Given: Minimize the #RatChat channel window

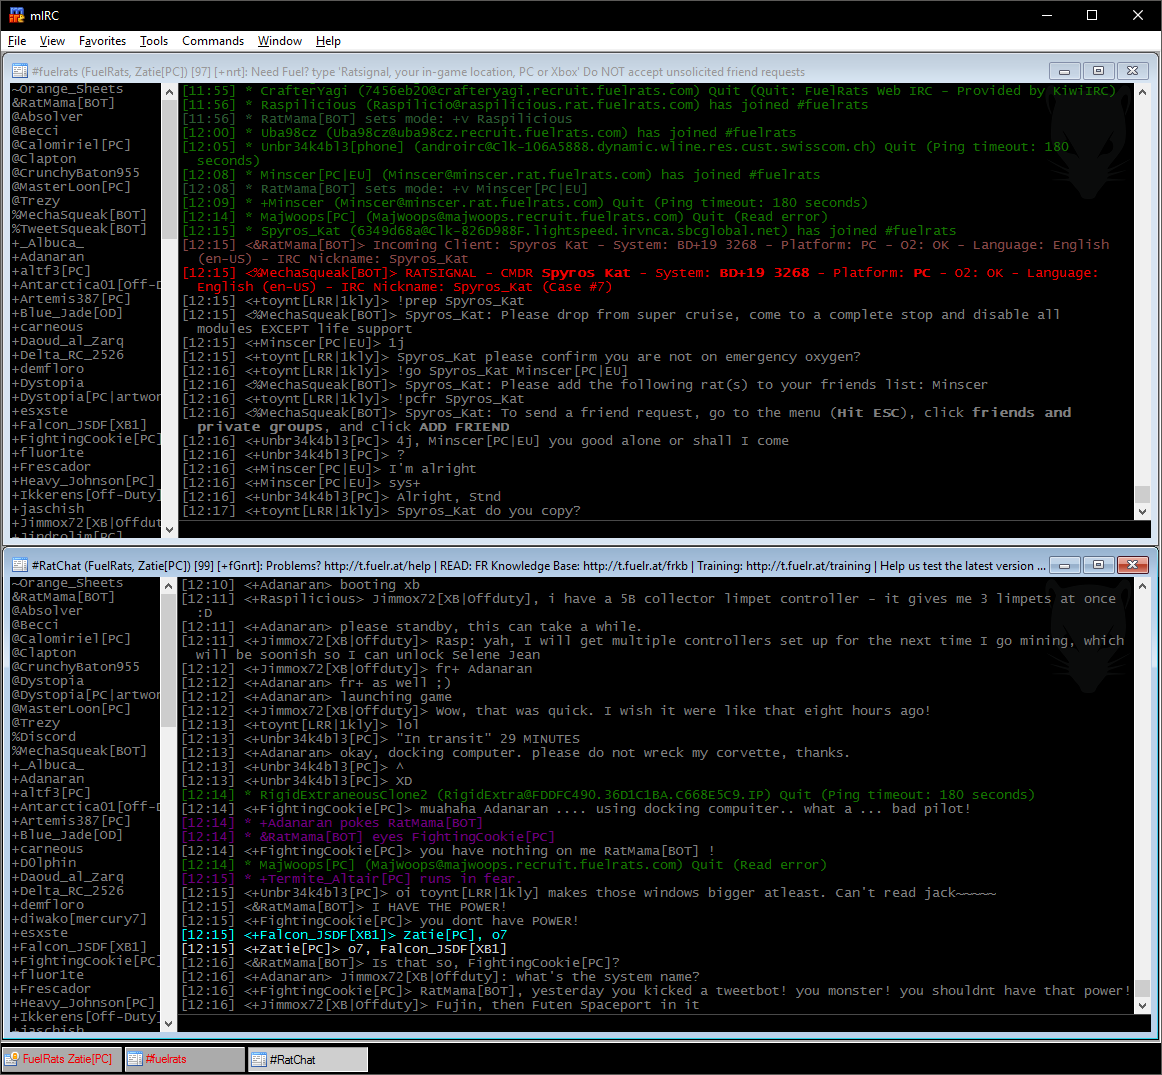Looking at the screenshot, I should (1064, 565).
